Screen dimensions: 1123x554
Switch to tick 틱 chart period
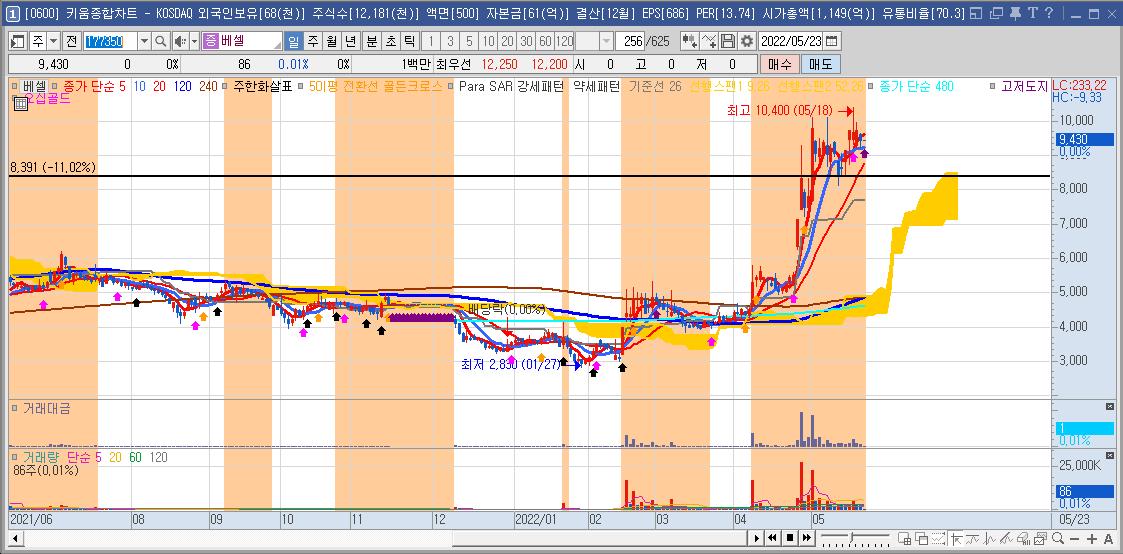coord(408,42)
